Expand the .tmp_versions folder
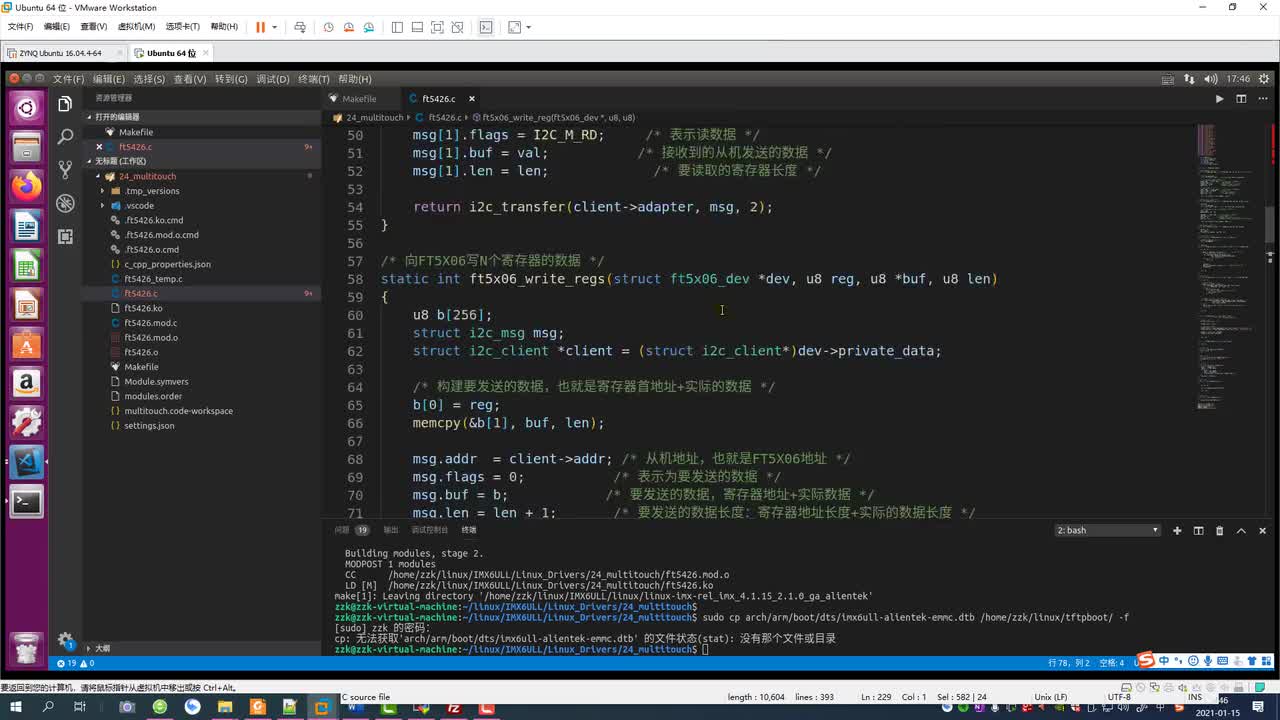1280x720 pixels. (x=152, y=191)
